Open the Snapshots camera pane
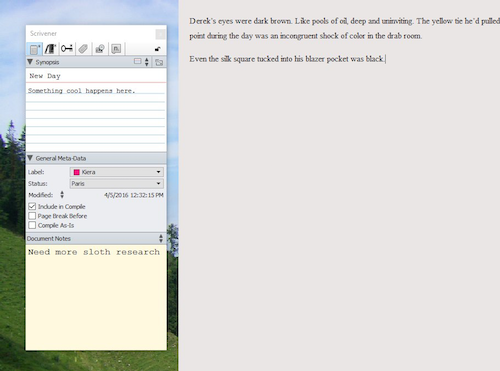500x371 pixels. [x=100, y=49]
